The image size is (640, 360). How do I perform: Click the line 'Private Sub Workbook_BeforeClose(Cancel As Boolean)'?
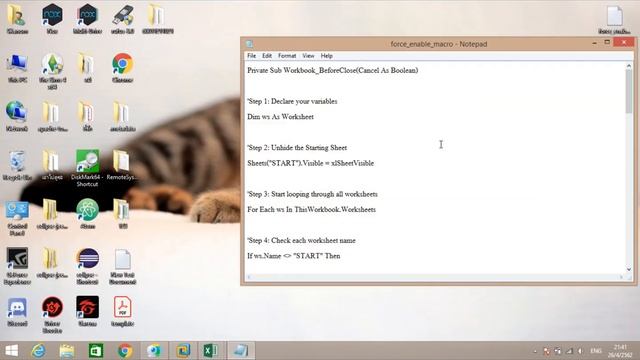[333, 70]
